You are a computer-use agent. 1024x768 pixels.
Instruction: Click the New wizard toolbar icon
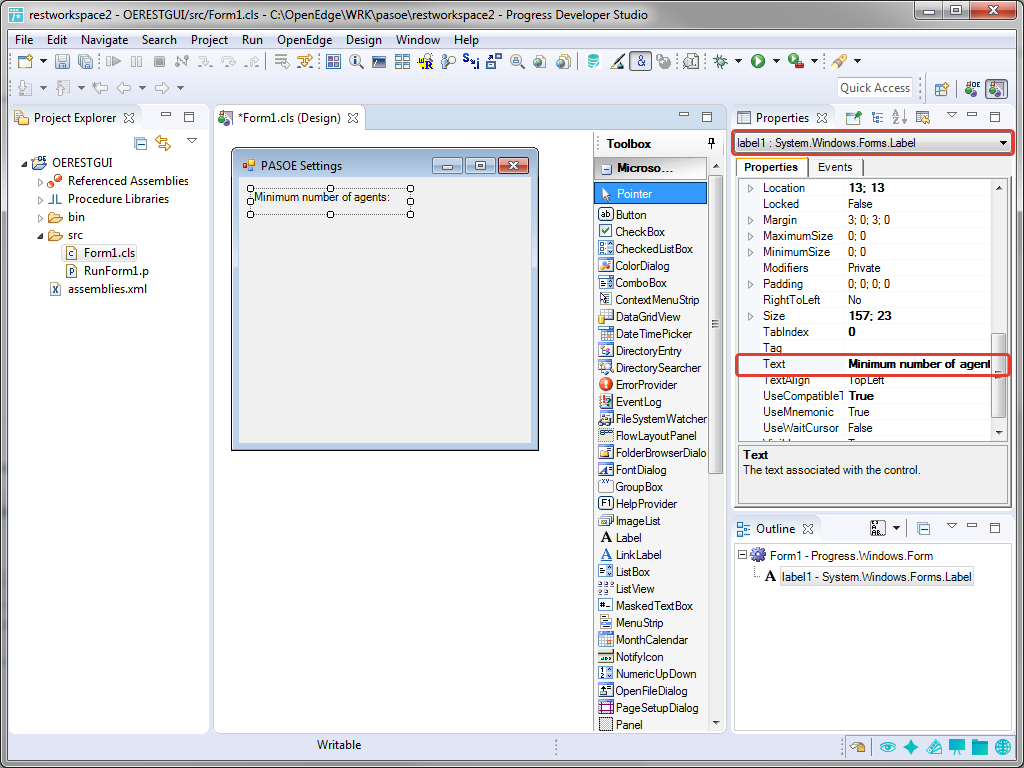(x=25, y=61)
